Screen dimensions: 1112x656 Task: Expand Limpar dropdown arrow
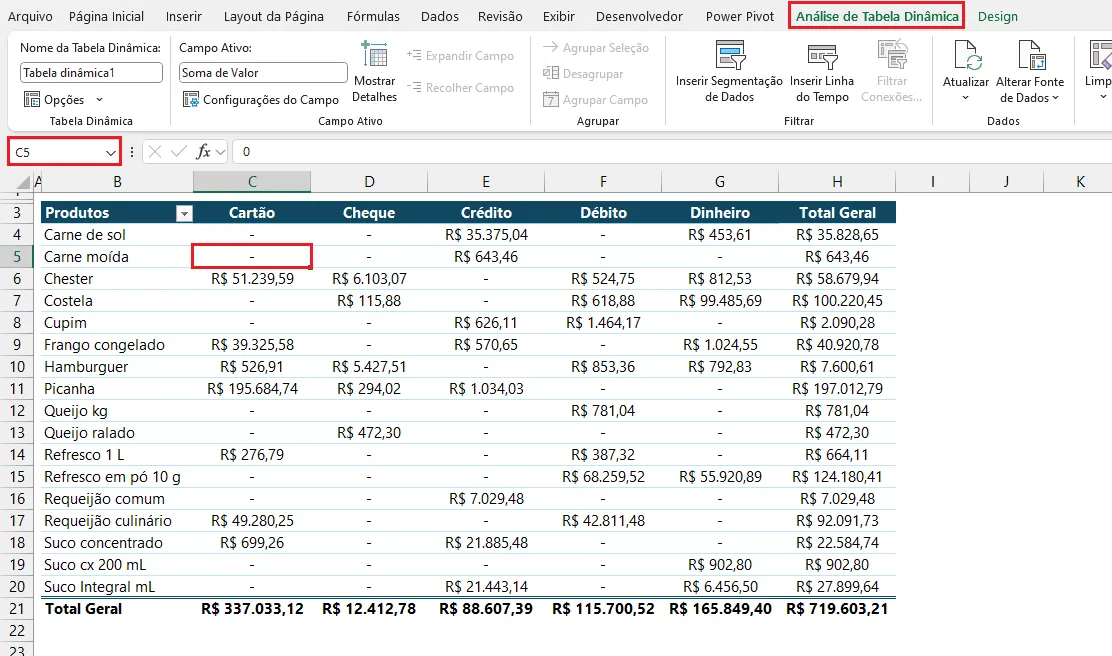[x=1103, y=97]
